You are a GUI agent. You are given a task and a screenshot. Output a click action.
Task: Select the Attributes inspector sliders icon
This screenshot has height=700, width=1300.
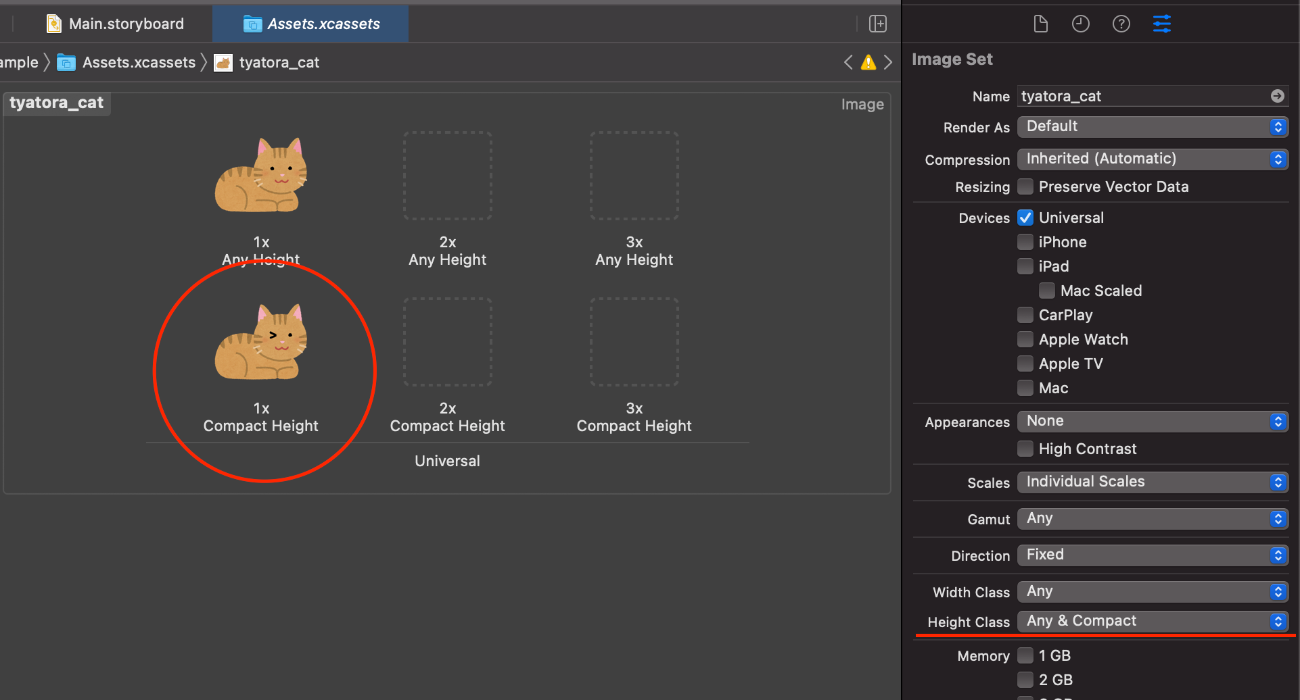pos(1162,24)
